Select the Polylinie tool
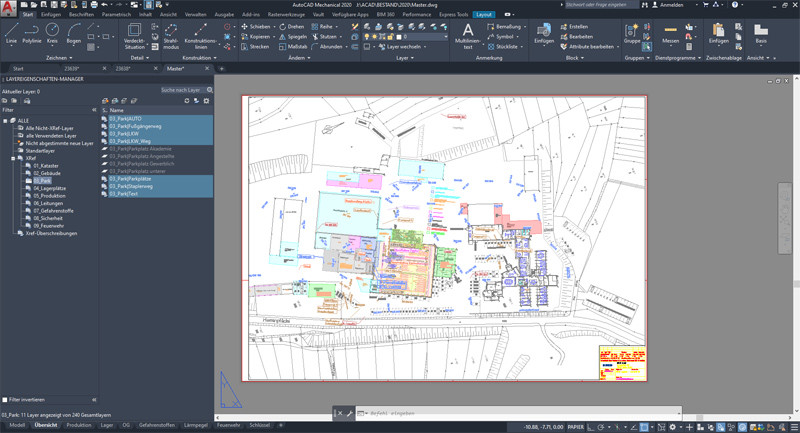800x433 pixels. tap(32, 33)
